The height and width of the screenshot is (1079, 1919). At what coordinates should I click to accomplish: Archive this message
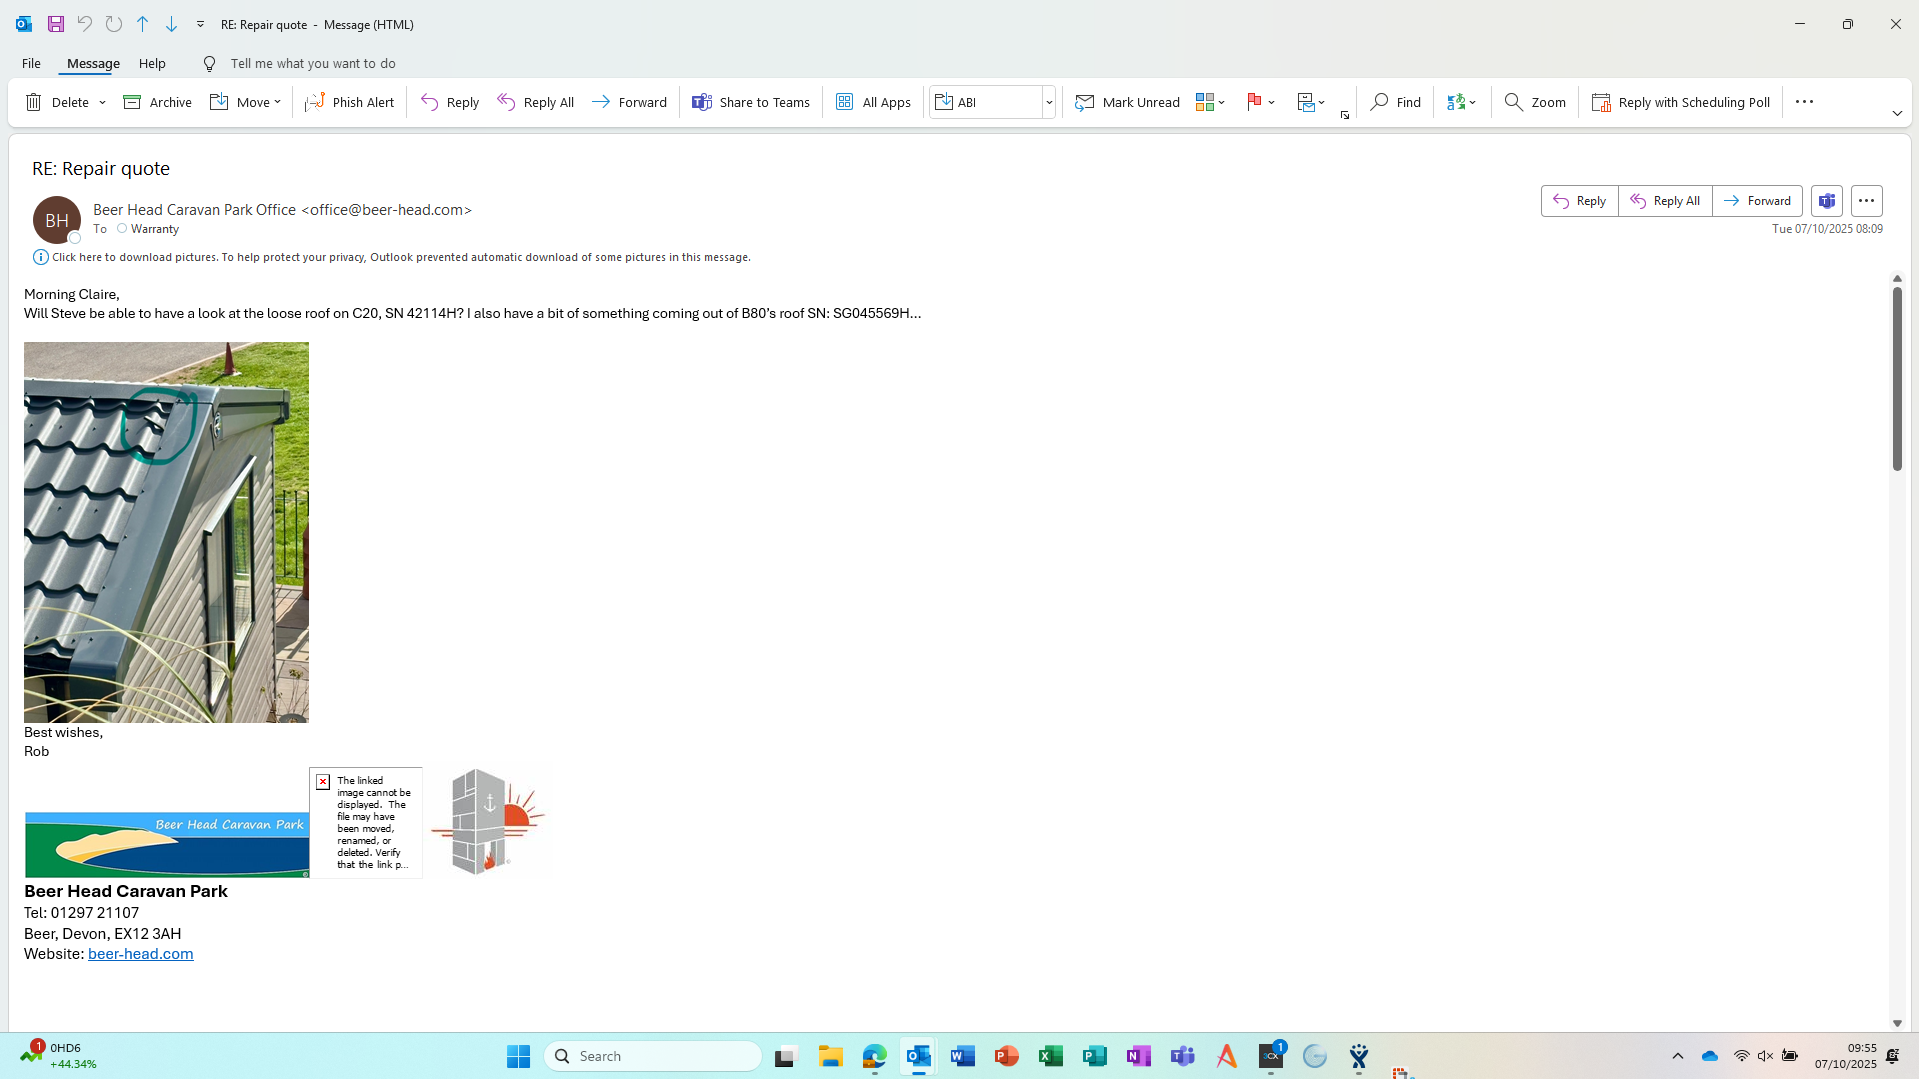[157, 102]
